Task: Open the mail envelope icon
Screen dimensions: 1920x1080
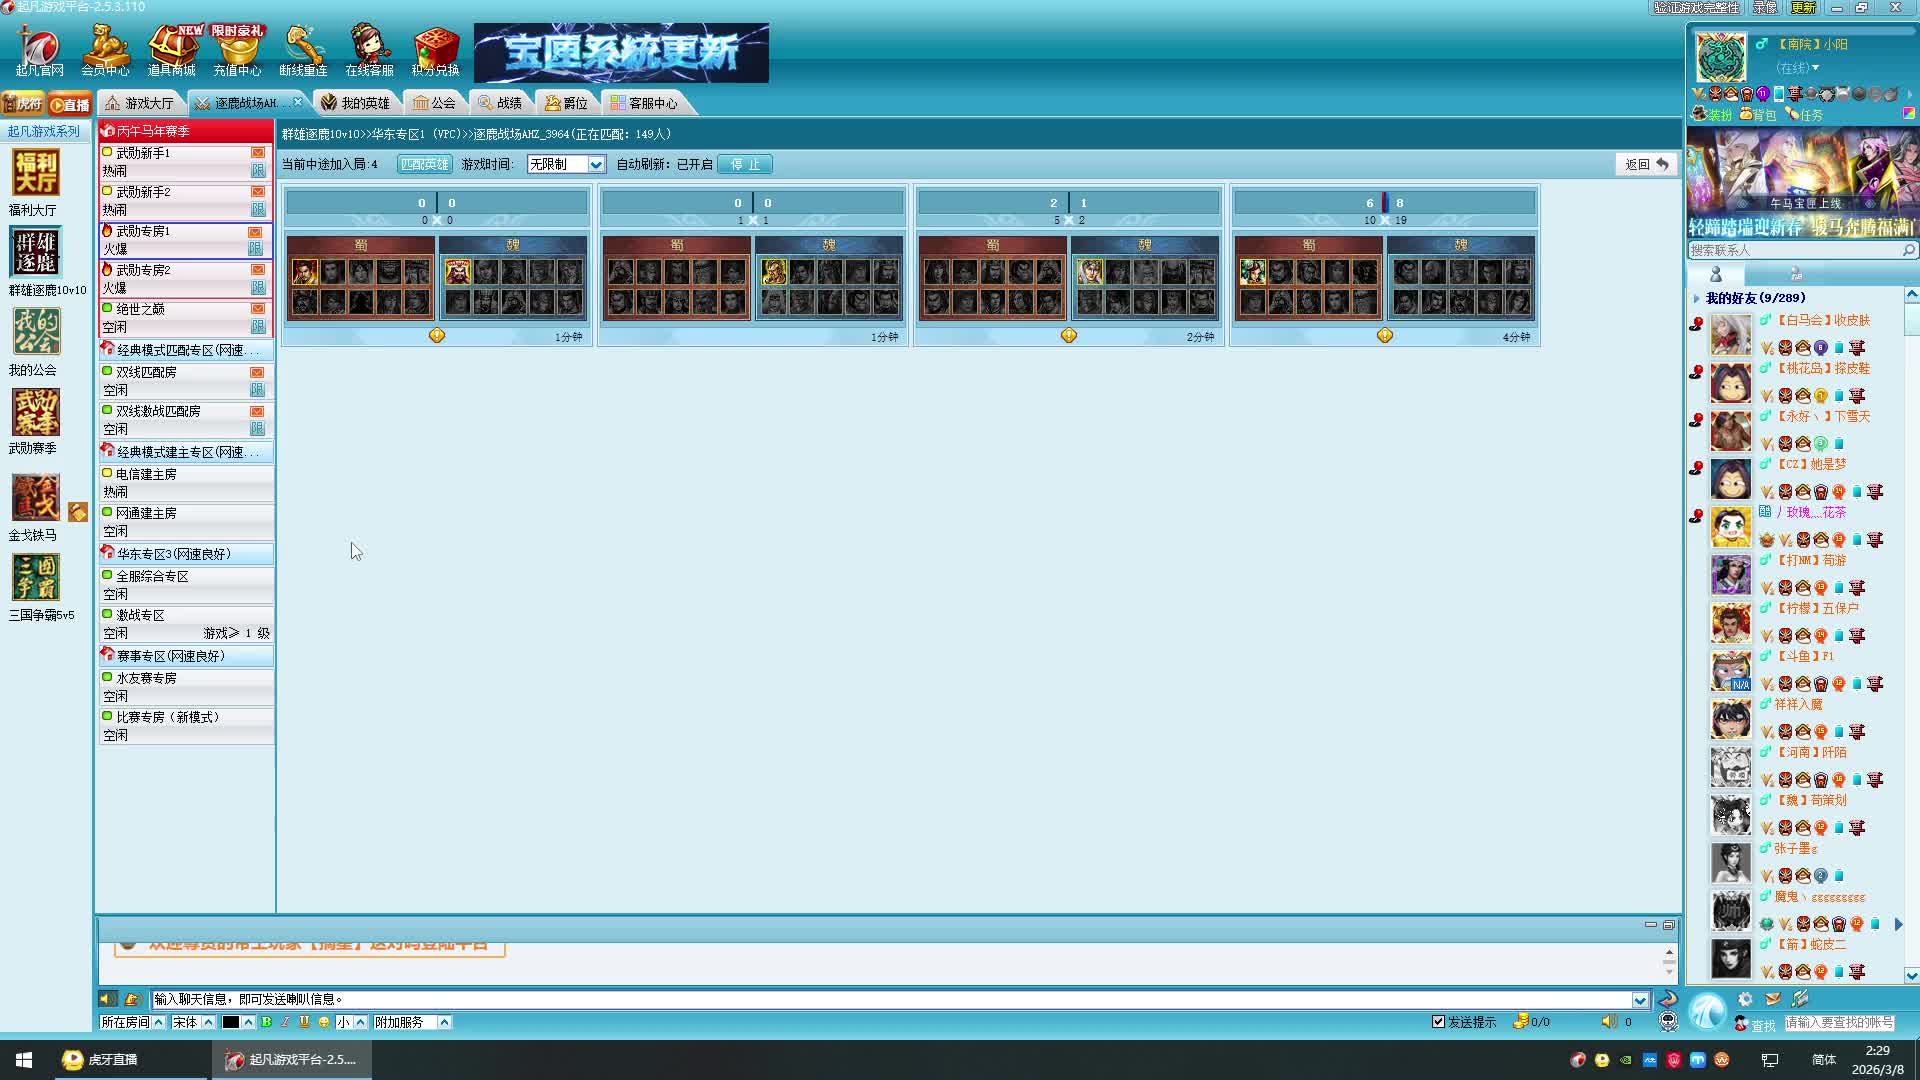Action: coord(1773,999)
